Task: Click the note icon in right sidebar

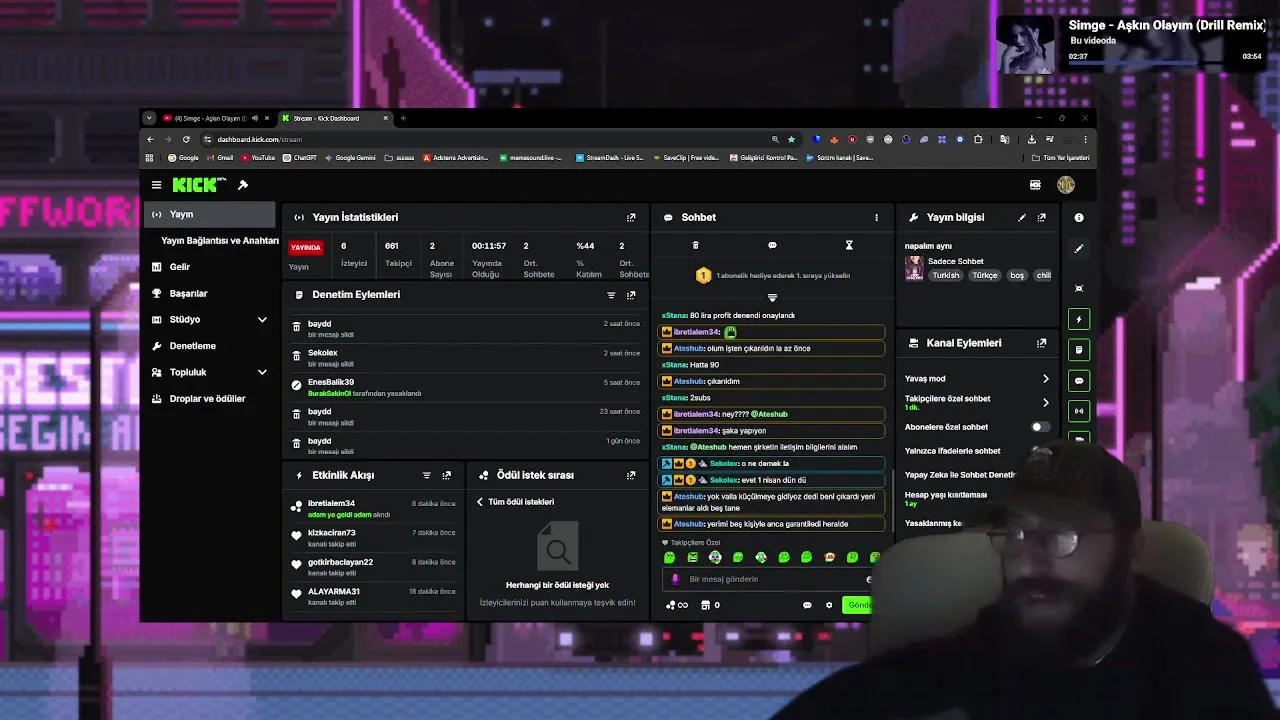Action: 1079,350
